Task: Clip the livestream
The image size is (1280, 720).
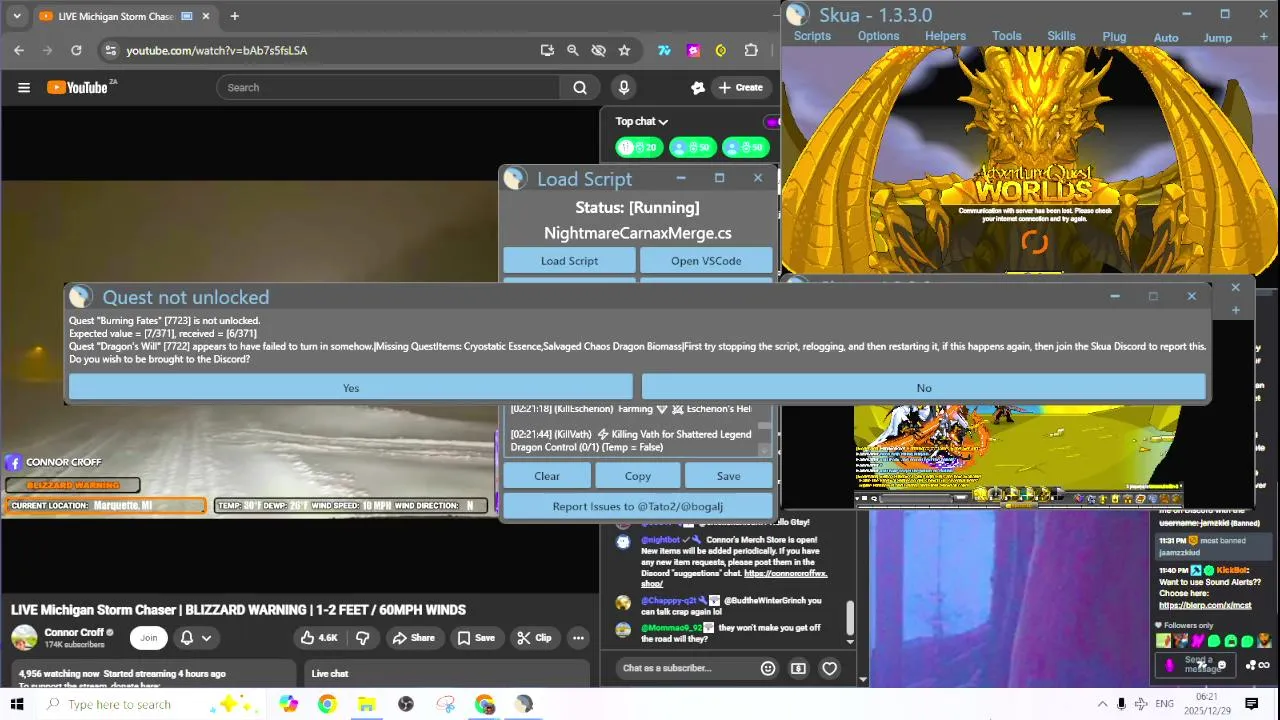Action: coord(533,638)
